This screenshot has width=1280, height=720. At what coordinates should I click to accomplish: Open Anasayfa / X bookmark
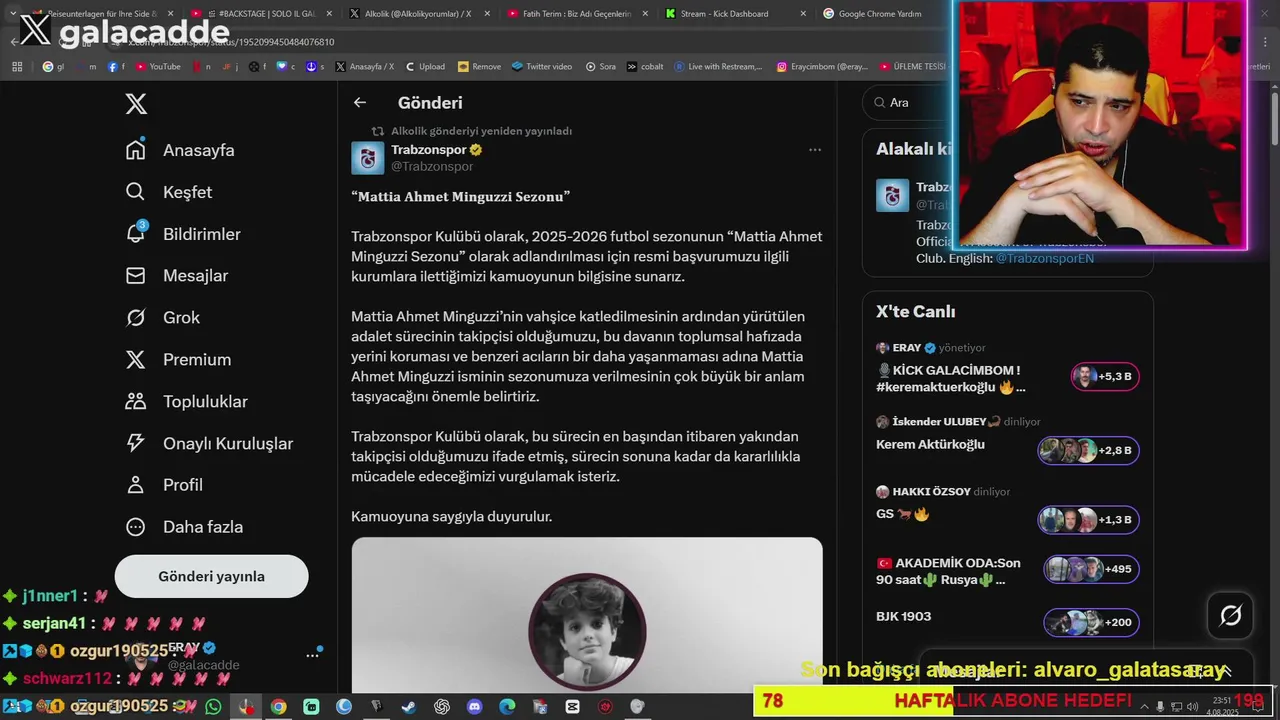(365, 67)
